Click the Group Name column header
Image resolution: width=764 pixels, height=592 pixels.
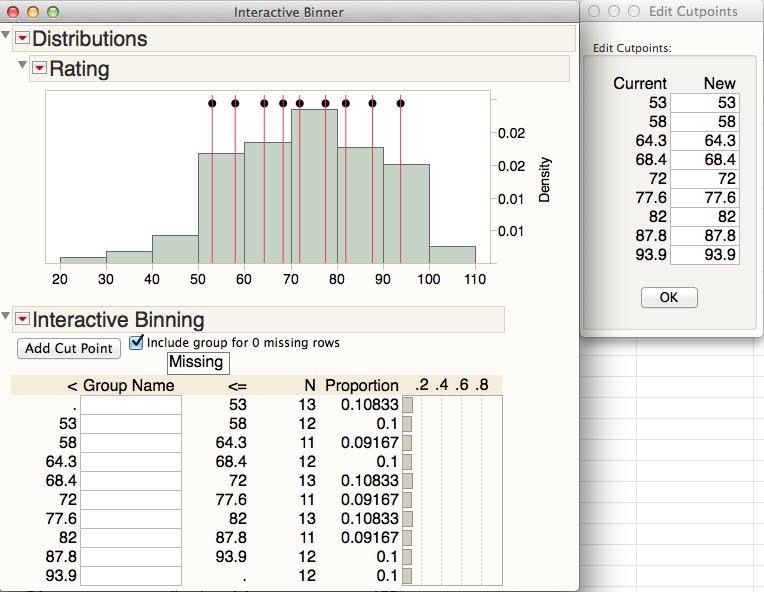click(128, 386)
